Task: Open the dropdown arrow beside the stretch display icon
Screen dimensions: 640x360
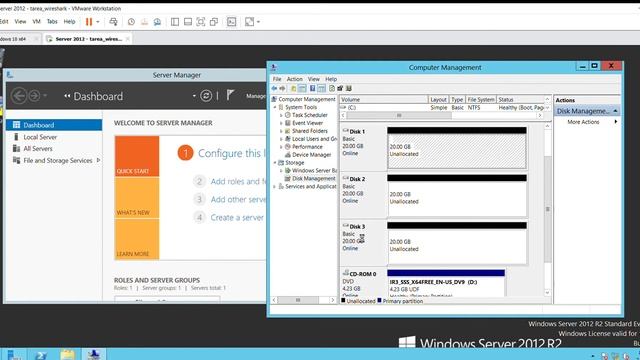Action: coord(258,22)
